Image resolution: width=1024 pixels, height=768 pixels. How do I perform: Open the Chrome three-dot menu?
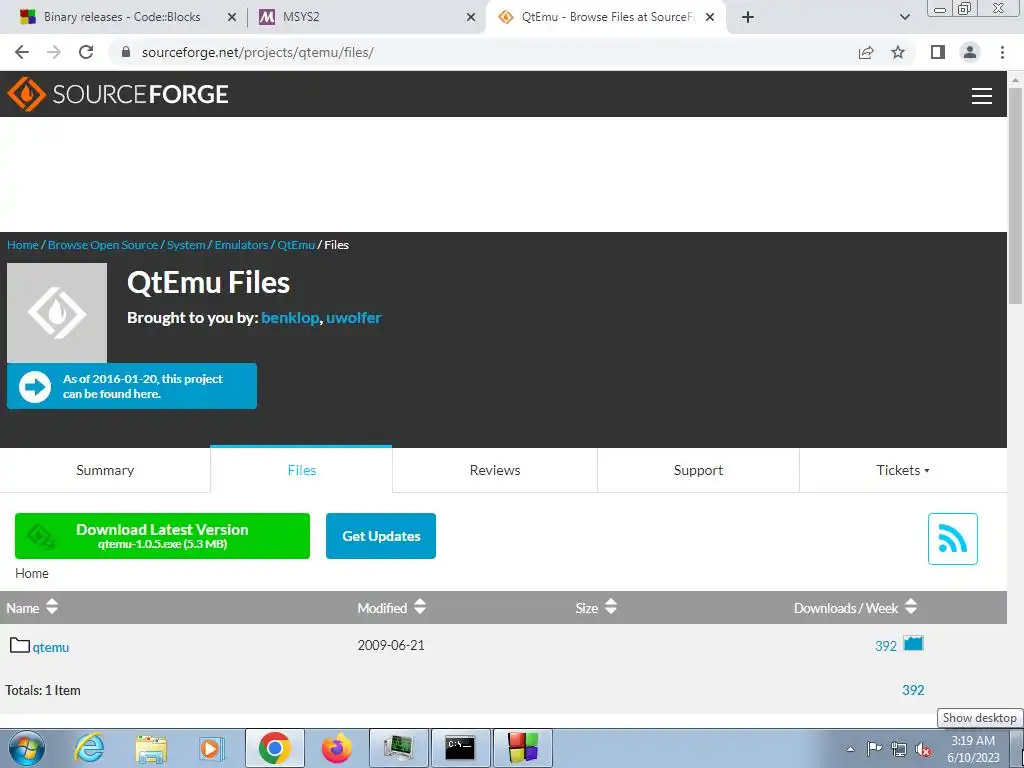pyautogui.click(x=1002, y=52)
